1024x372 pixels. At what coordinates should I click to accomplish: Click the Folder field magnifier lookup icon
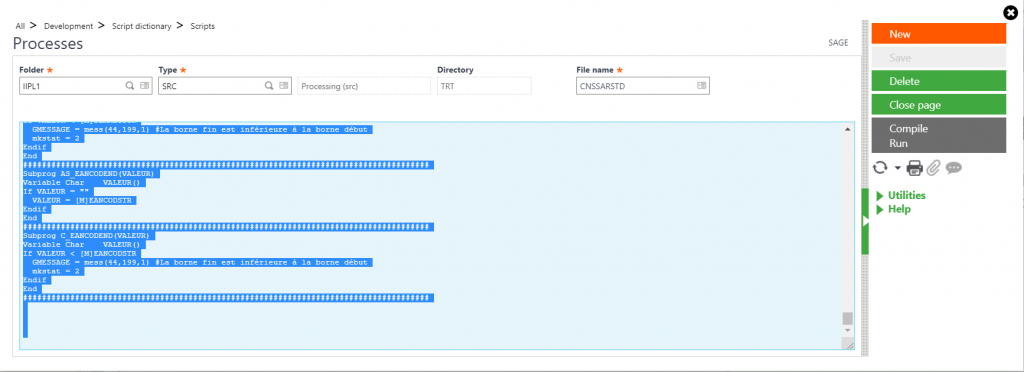[x=129, y=86]
